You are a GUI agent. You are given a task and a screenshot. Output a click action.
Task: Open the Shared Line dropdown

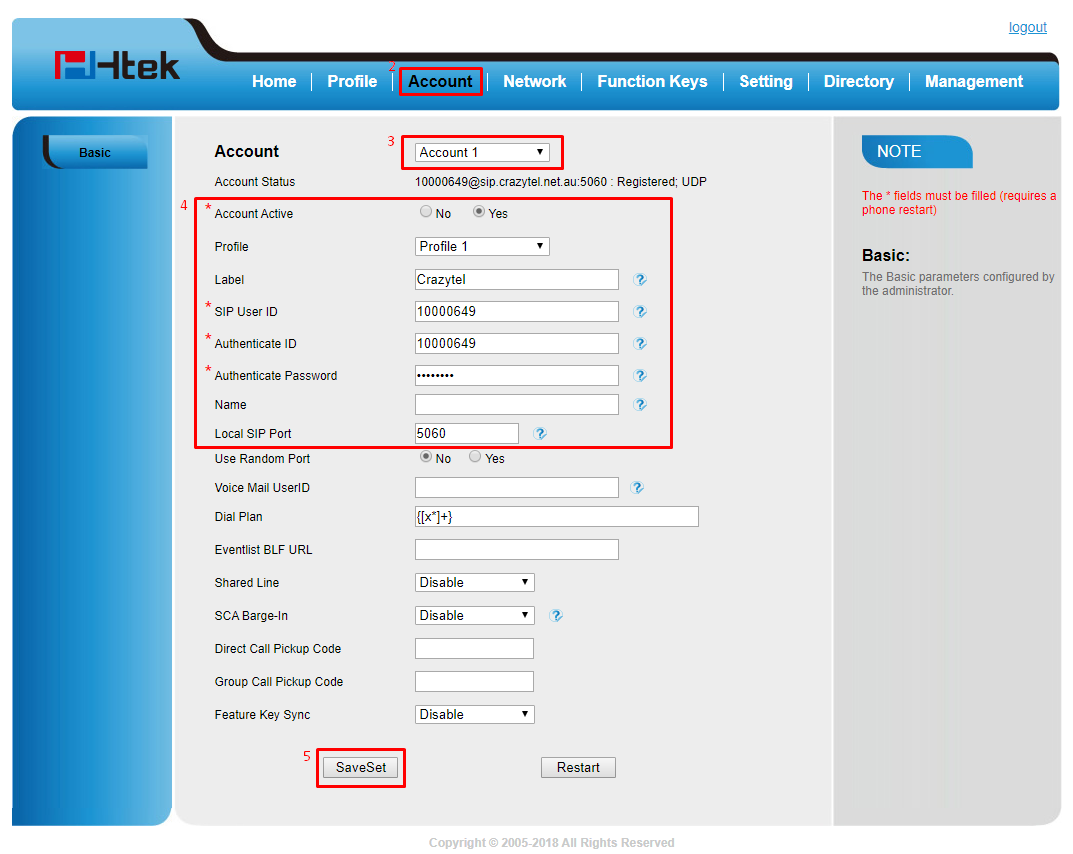[474, 582]
